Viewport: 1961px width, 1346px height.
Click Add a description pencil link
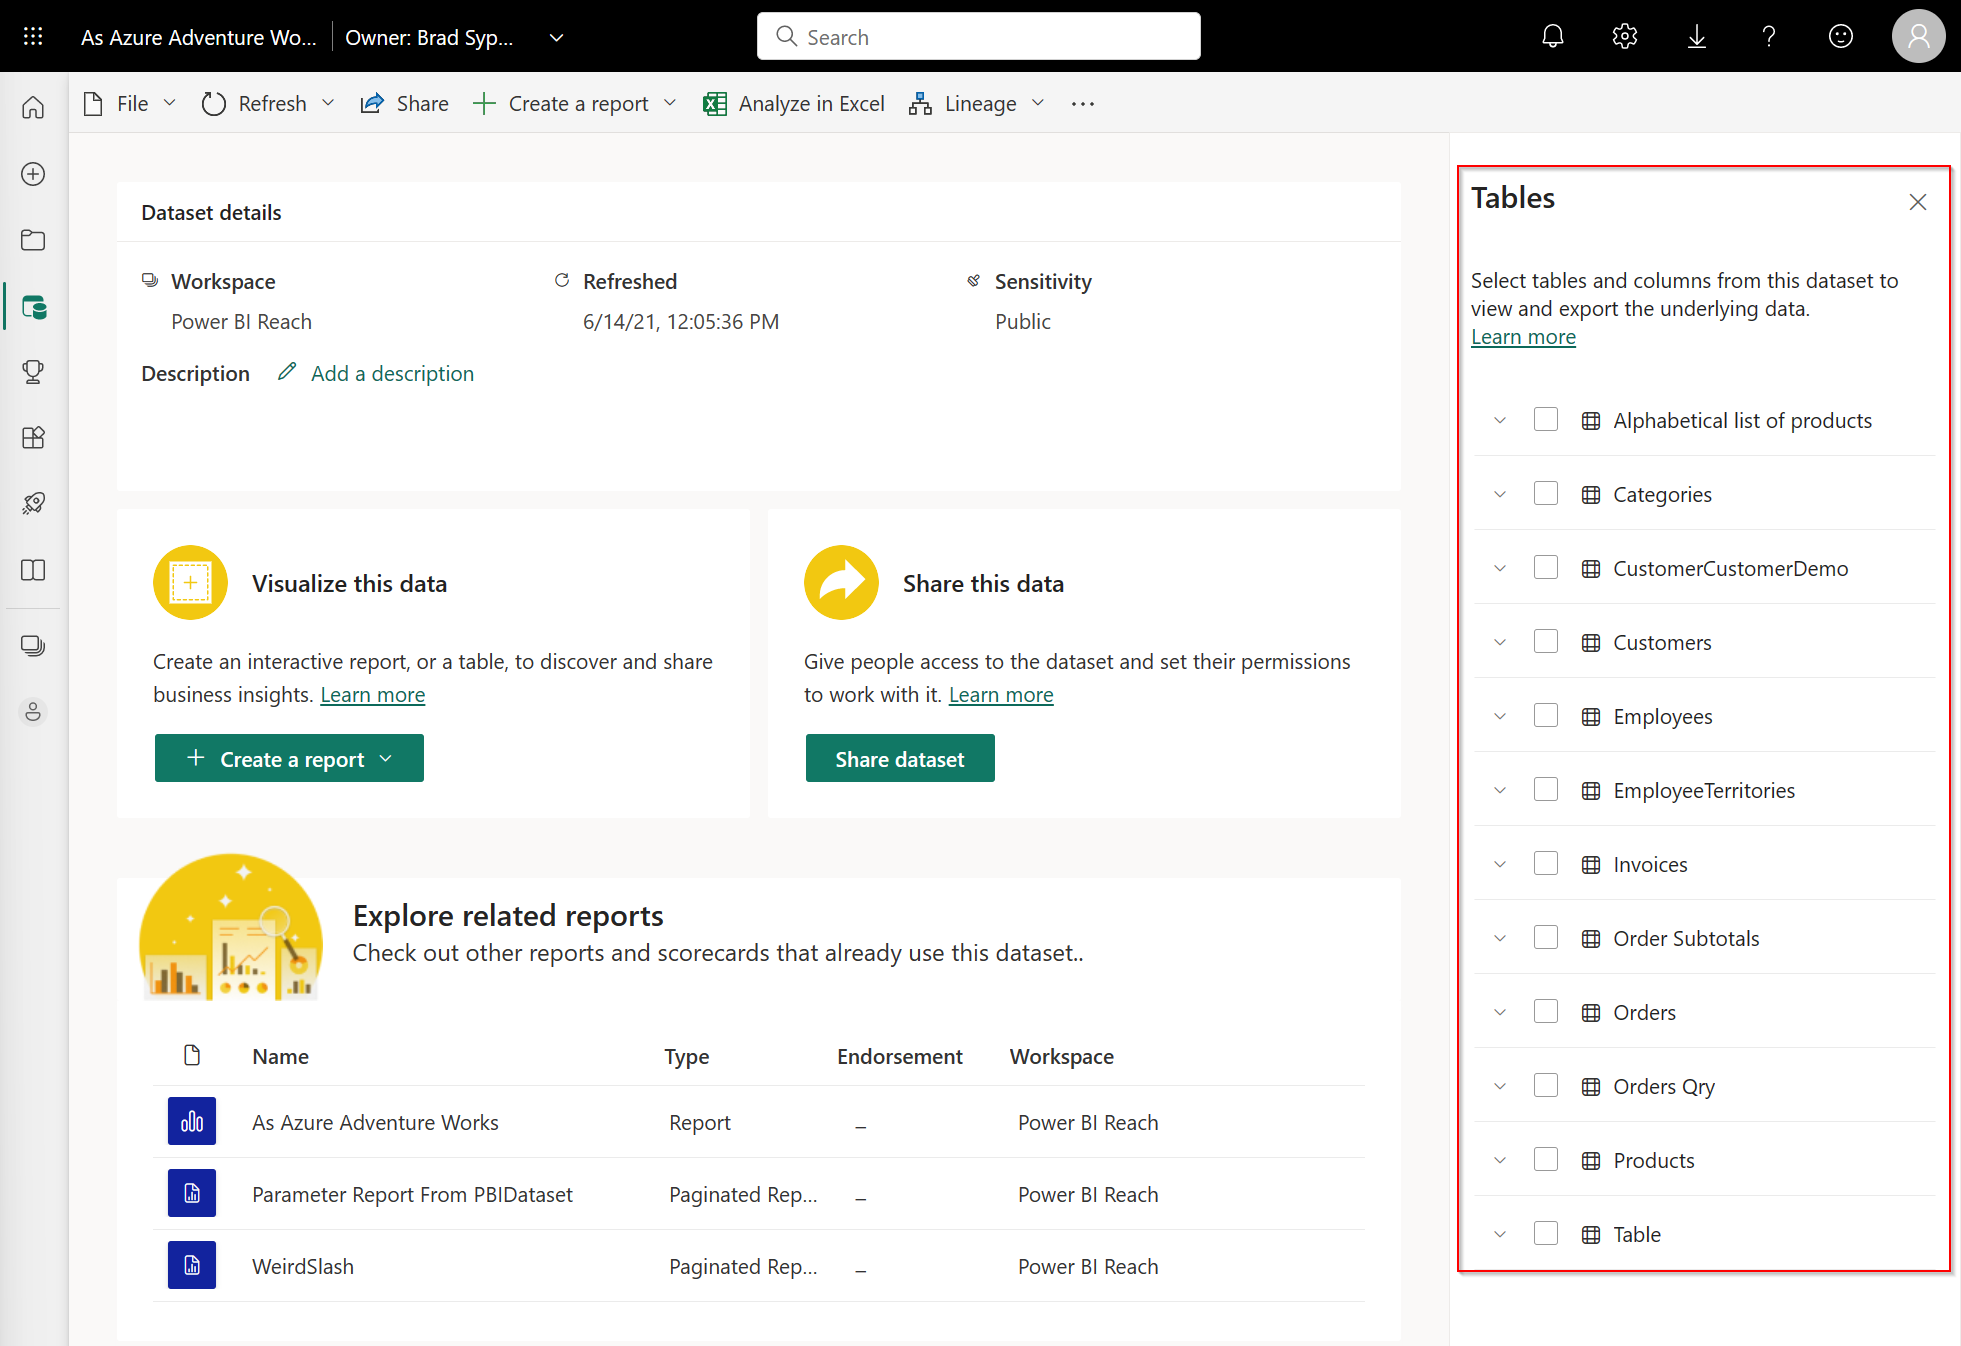pos(286,373)
